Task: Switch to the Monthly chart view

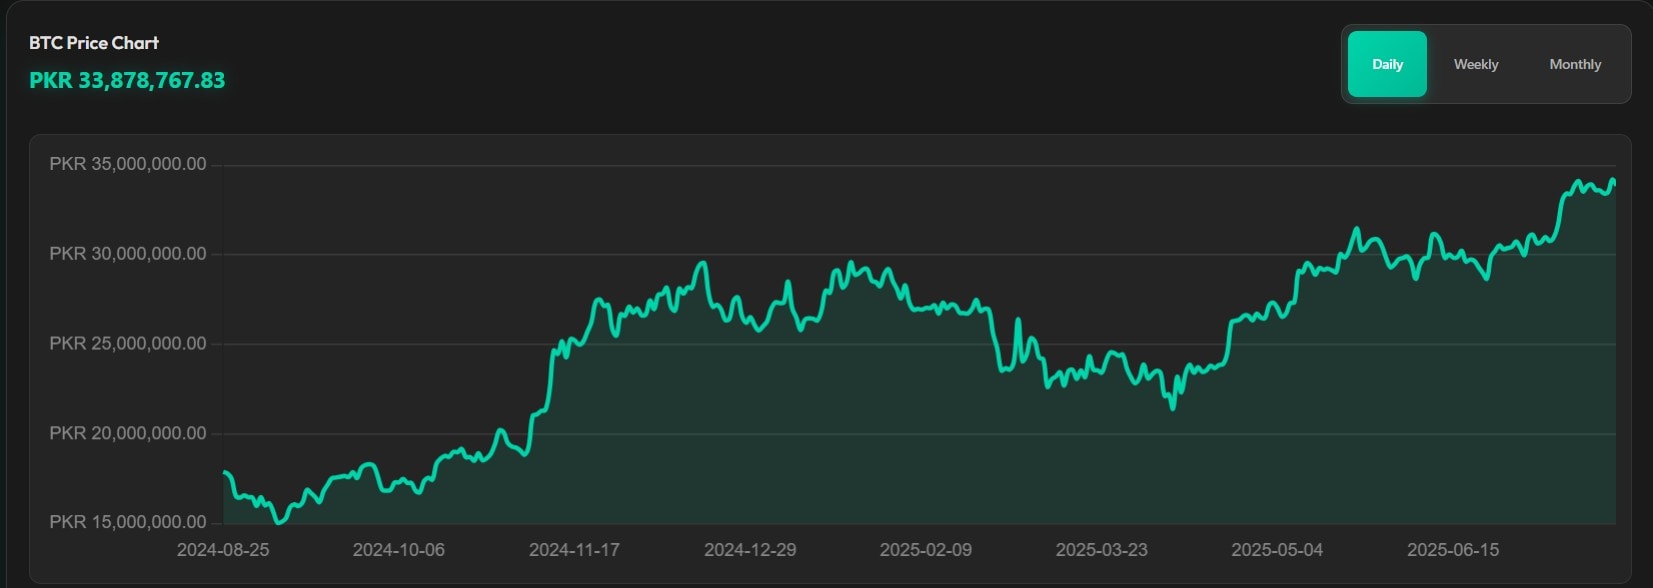Action: coord(1575,64)
